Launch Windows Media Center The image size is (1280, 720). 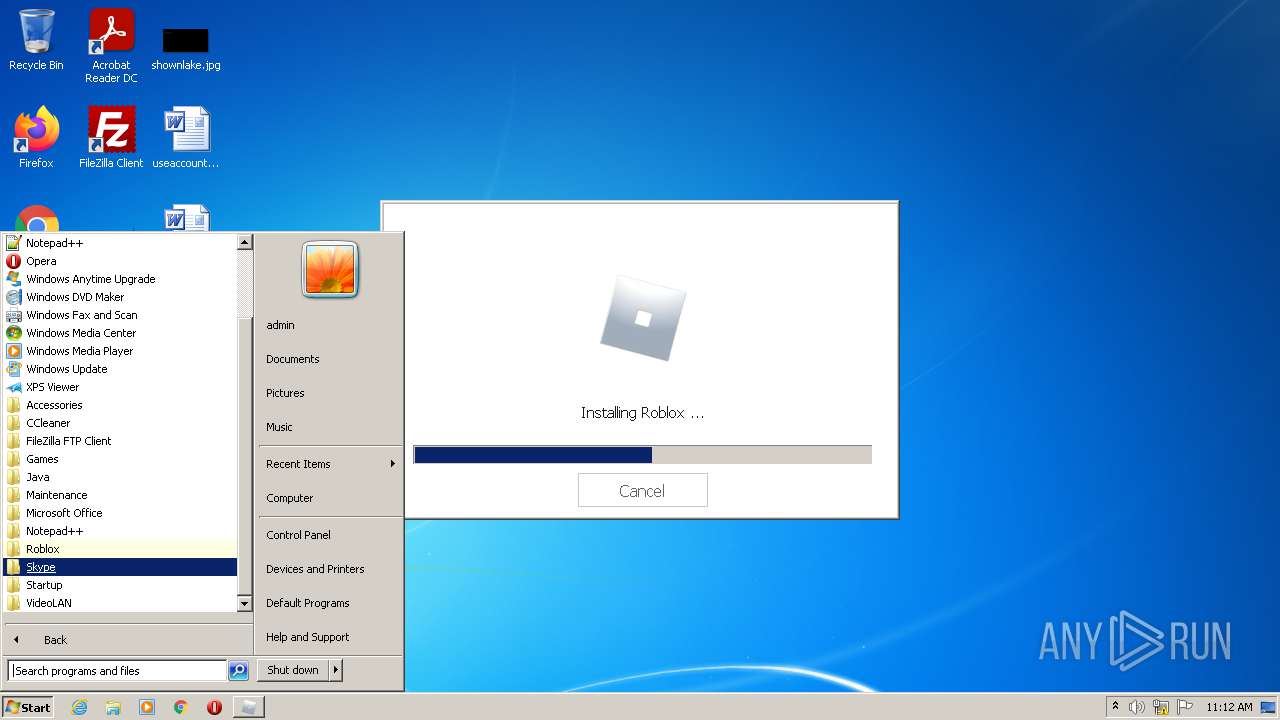[120, 333]
